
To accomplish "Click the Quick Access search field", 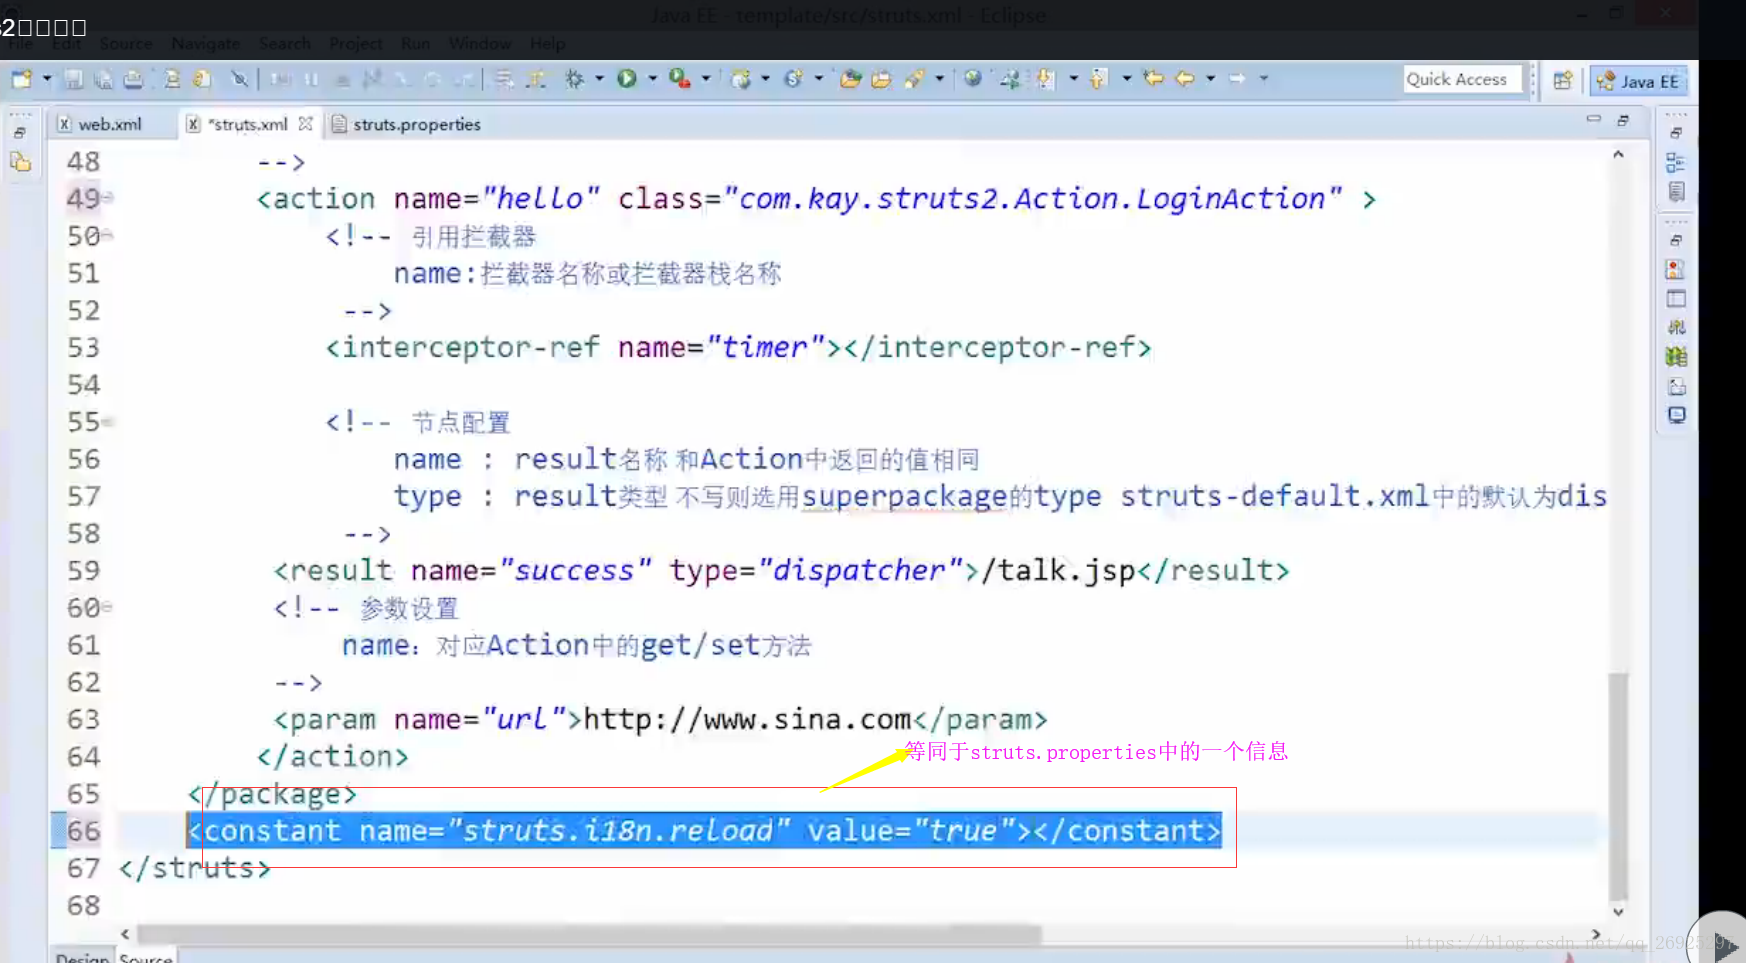I will tap(1462, 79).
